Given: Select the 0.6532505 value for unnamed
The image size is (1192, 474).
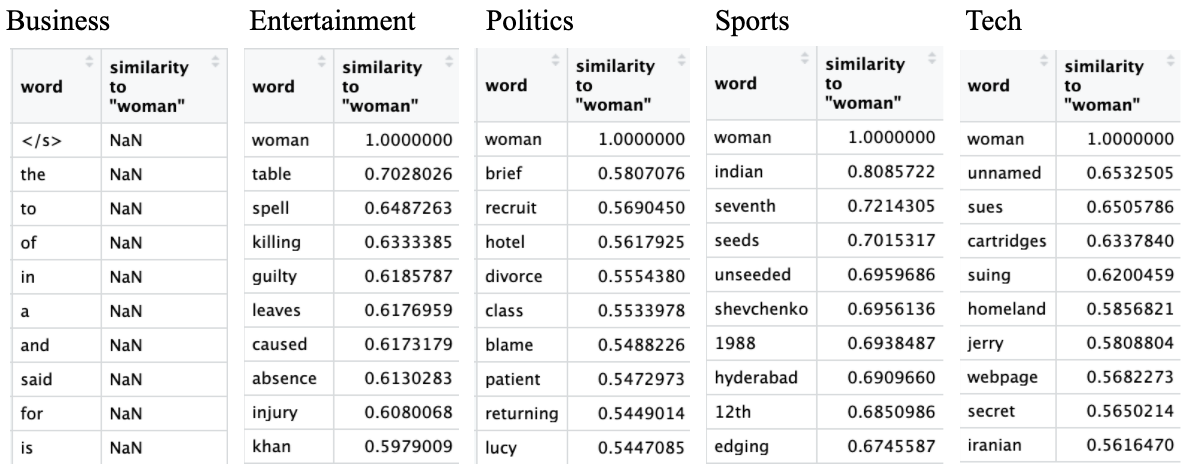Looking at the screenshot, I should (1132, 174).
